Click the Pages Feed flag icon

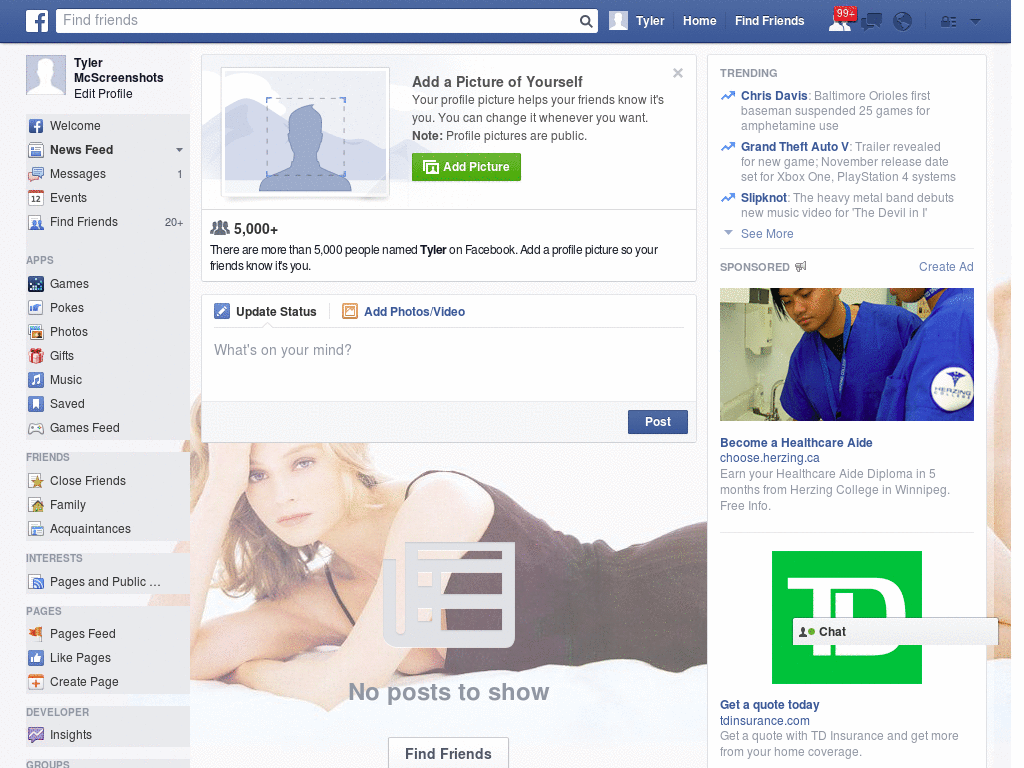36,633
